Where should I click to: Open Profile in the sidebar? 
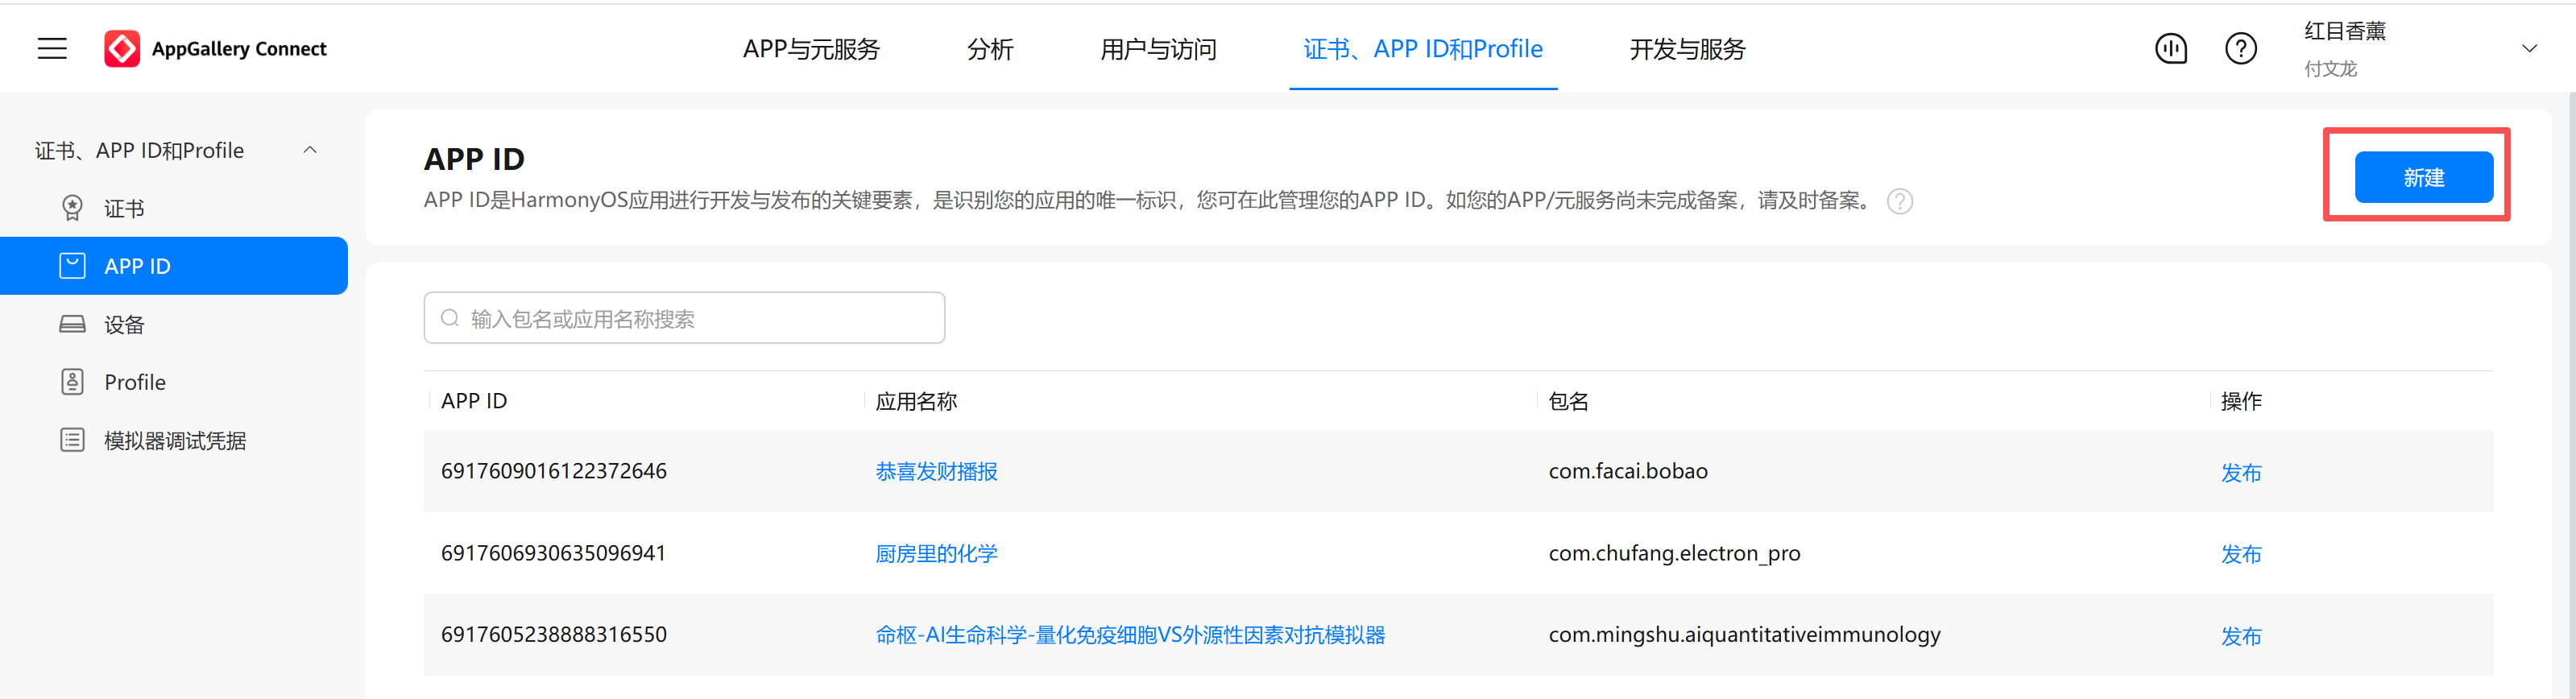click(135, 382)
